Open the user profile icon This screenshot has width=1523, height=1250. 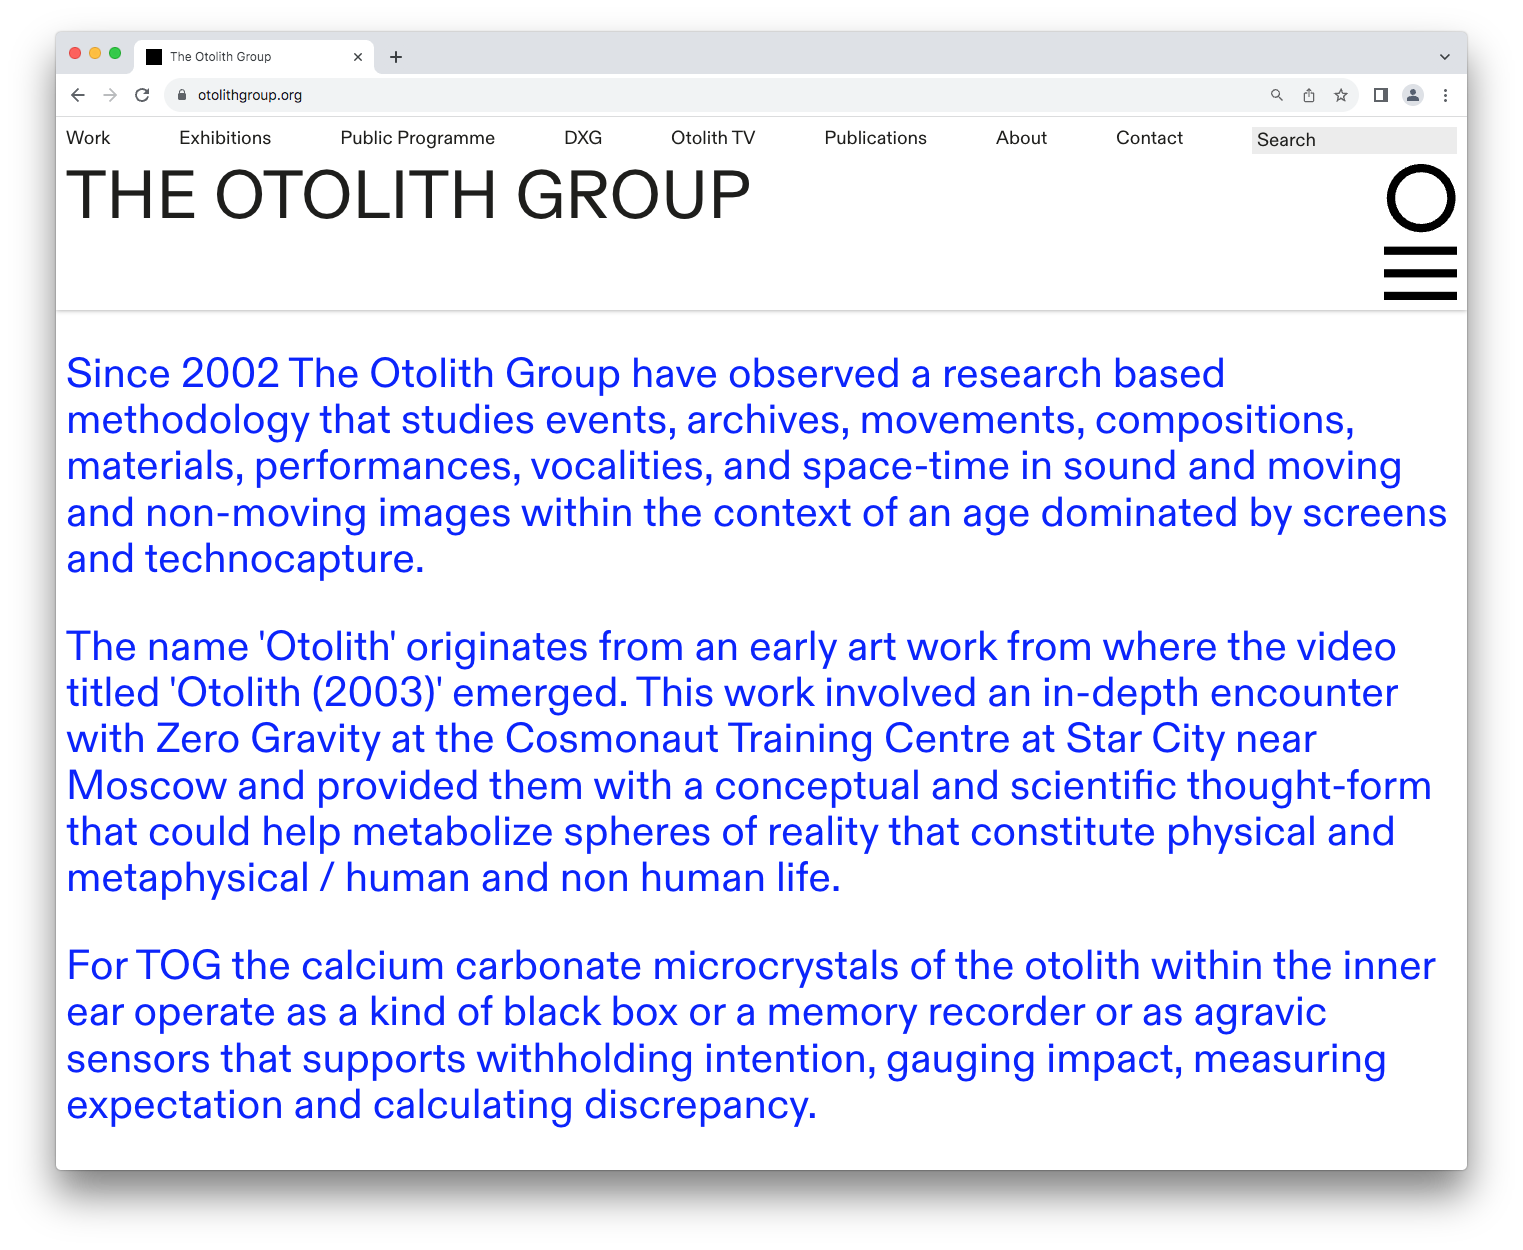[1413, 95]
